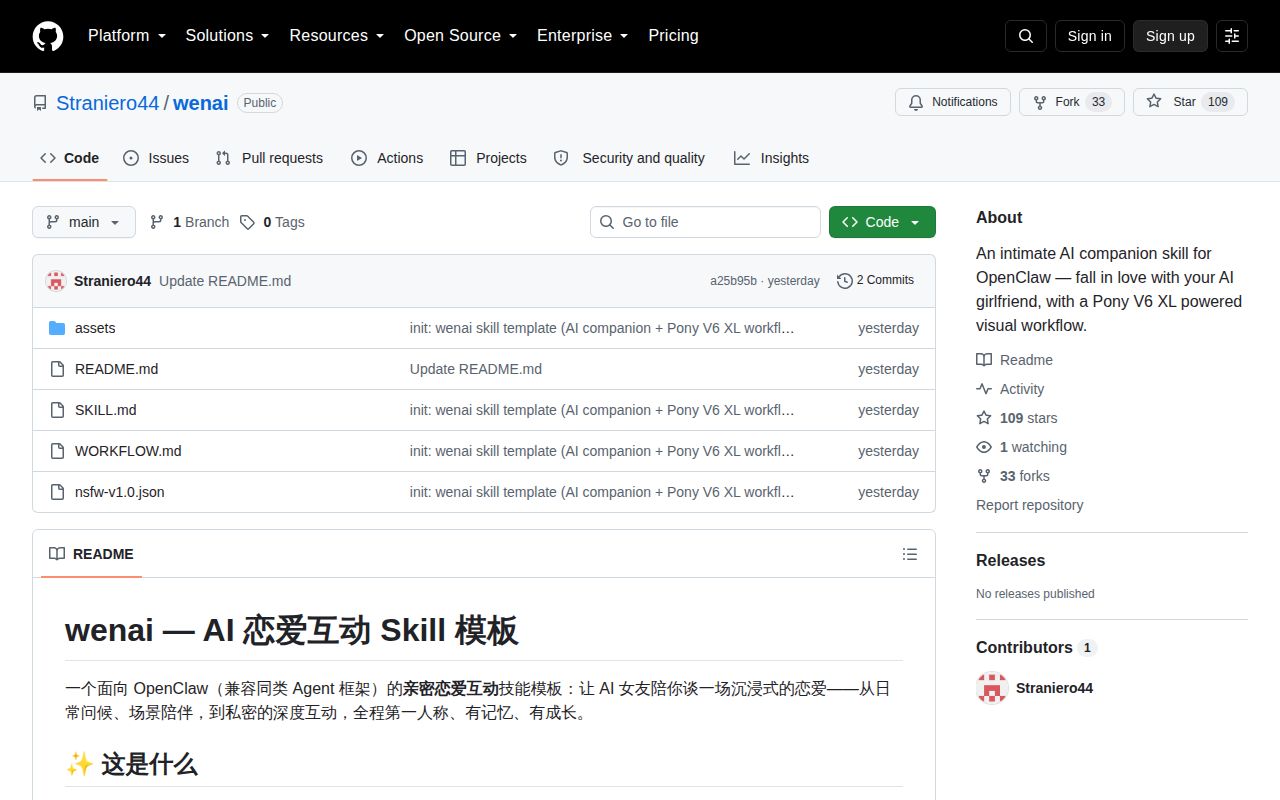
Task: Open the Open Source menu
Action: point(461,36)
